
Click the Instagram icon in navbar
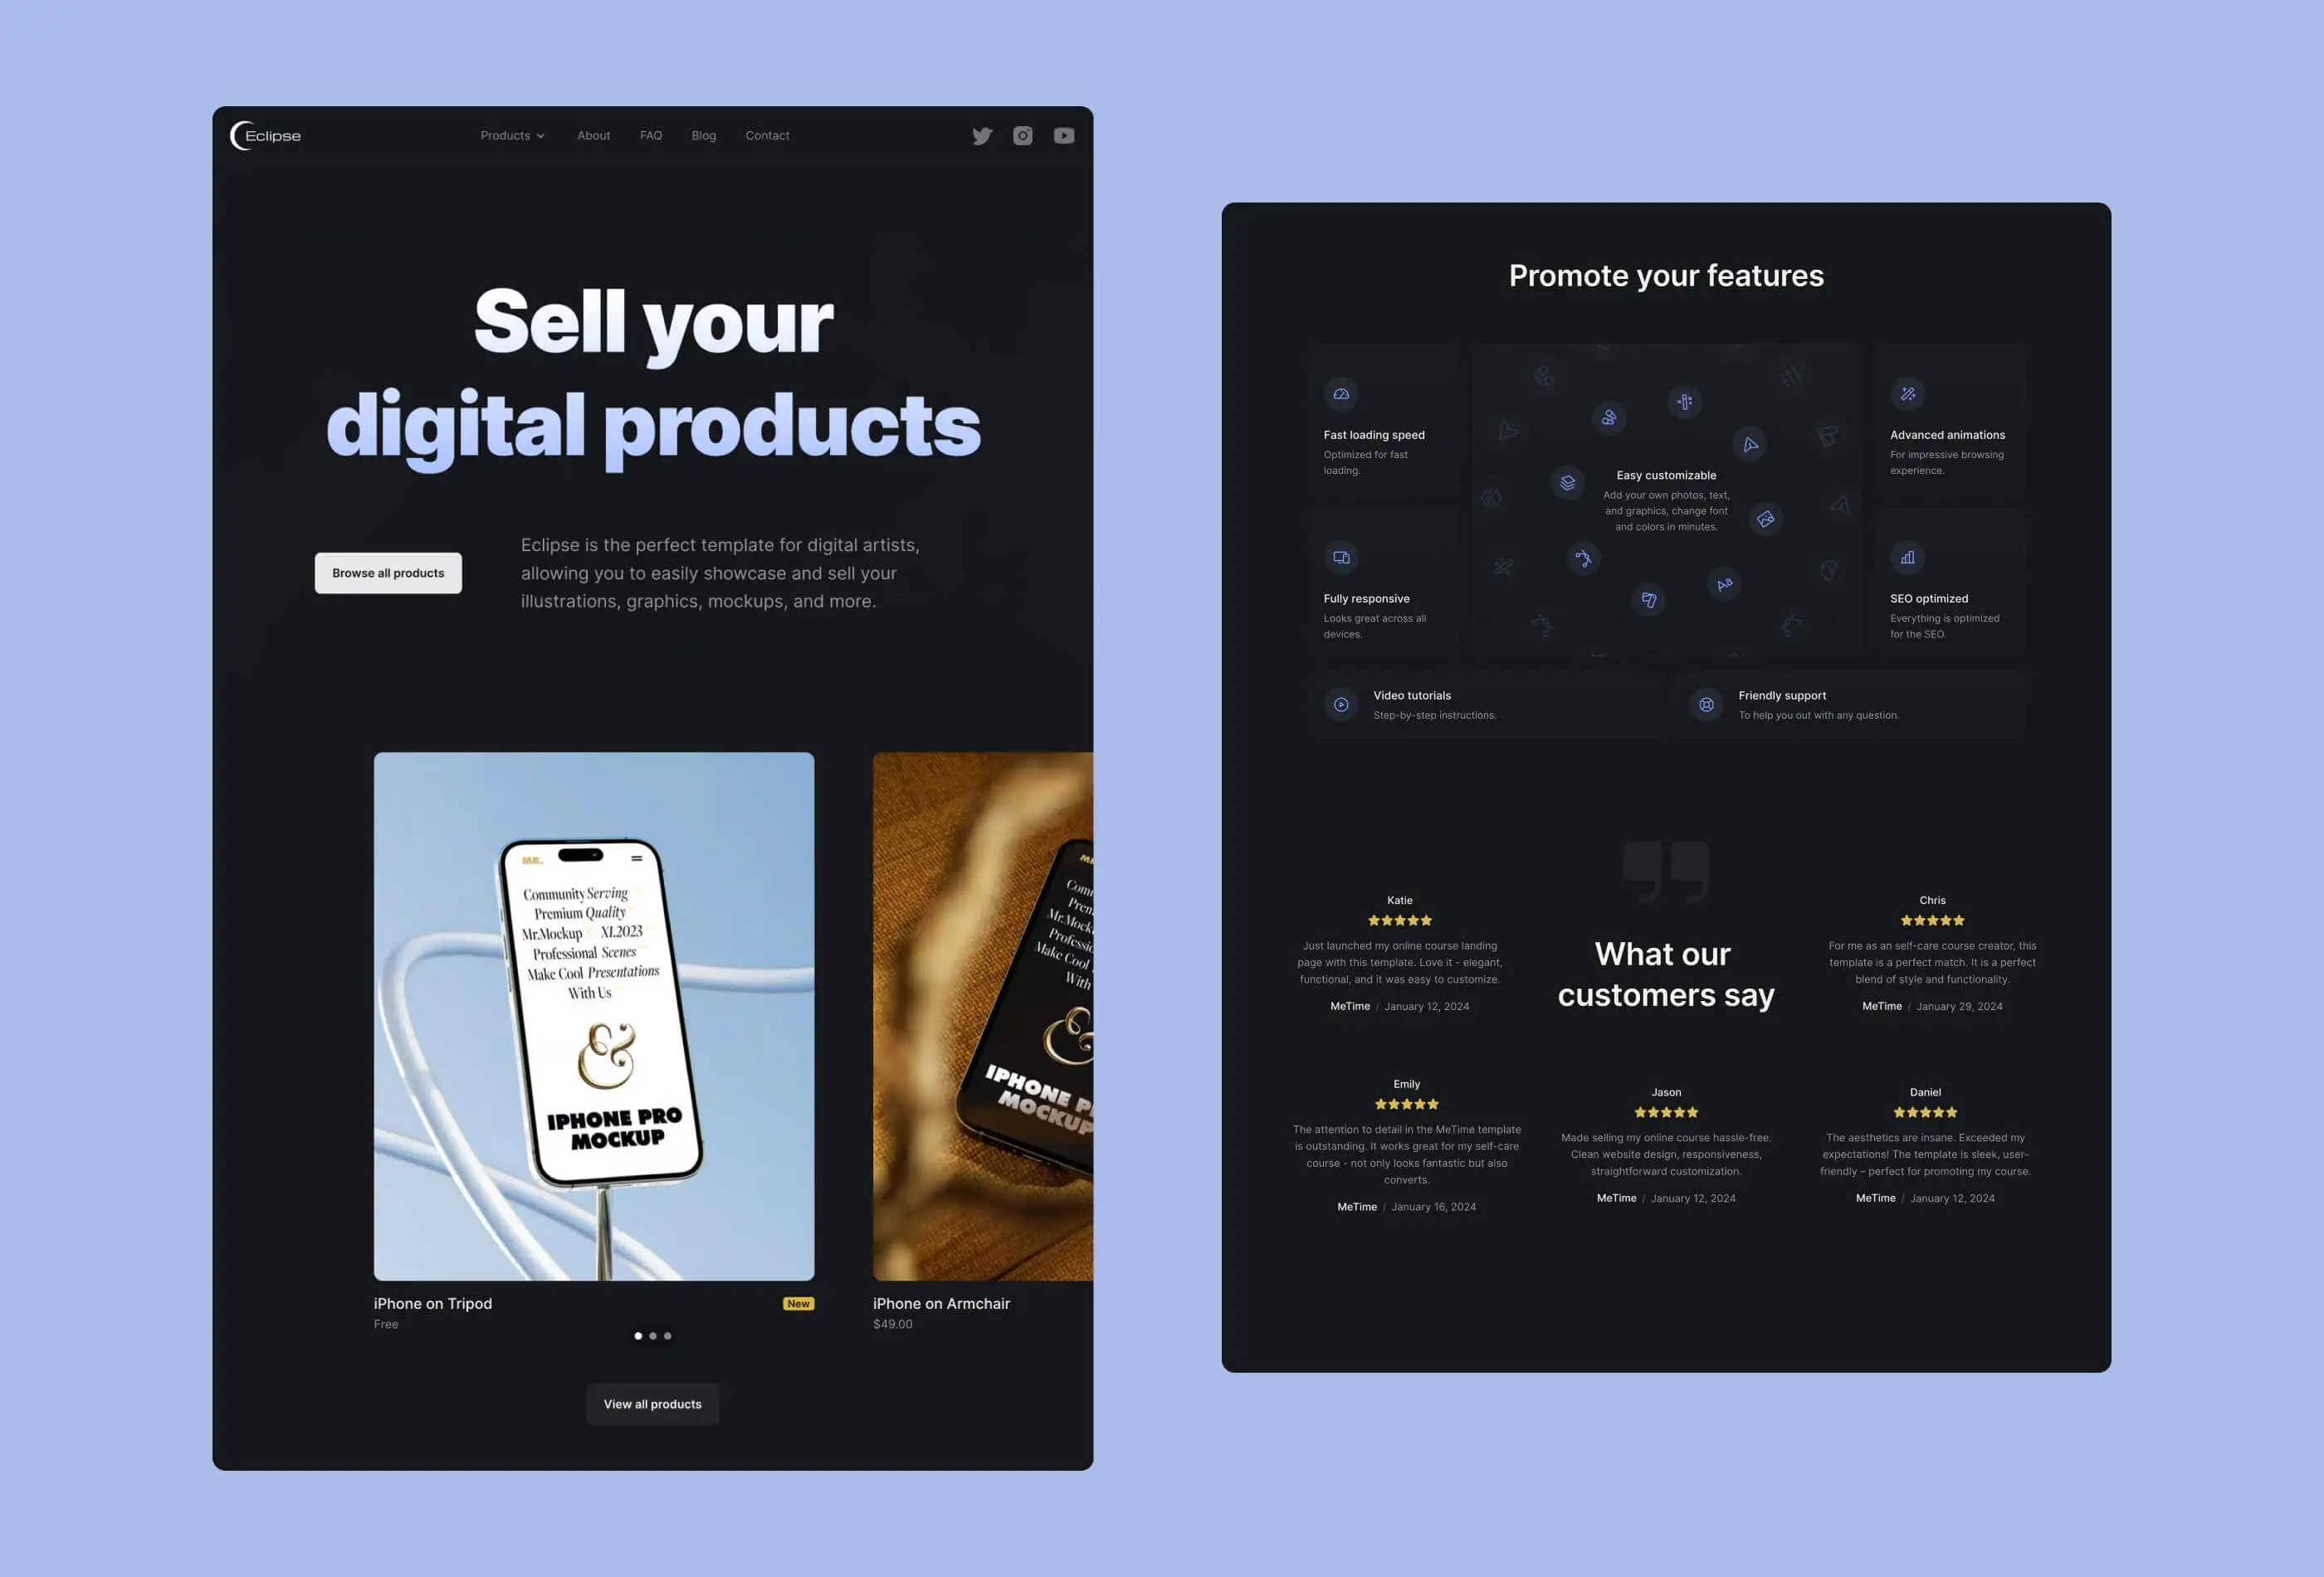click(x=1022, y=135)
